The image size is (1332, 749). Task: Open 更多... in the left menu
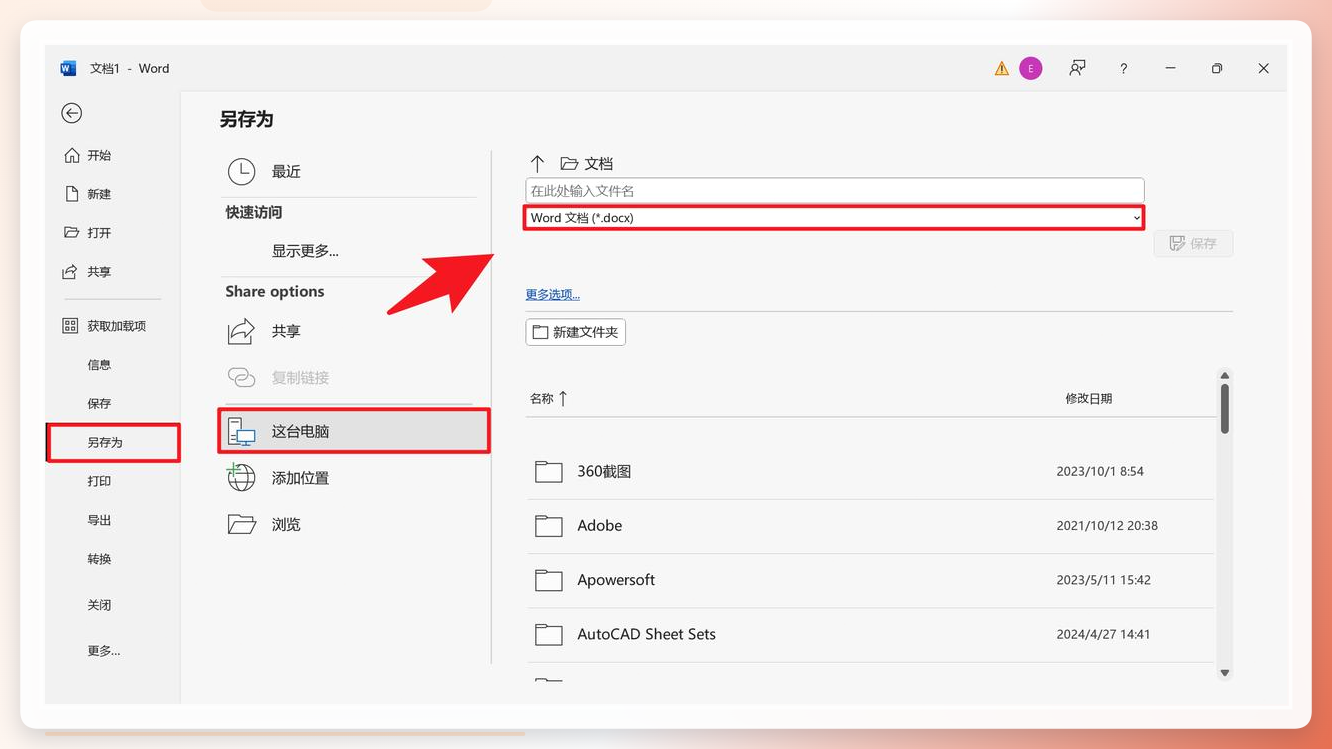tap(103, 651)
